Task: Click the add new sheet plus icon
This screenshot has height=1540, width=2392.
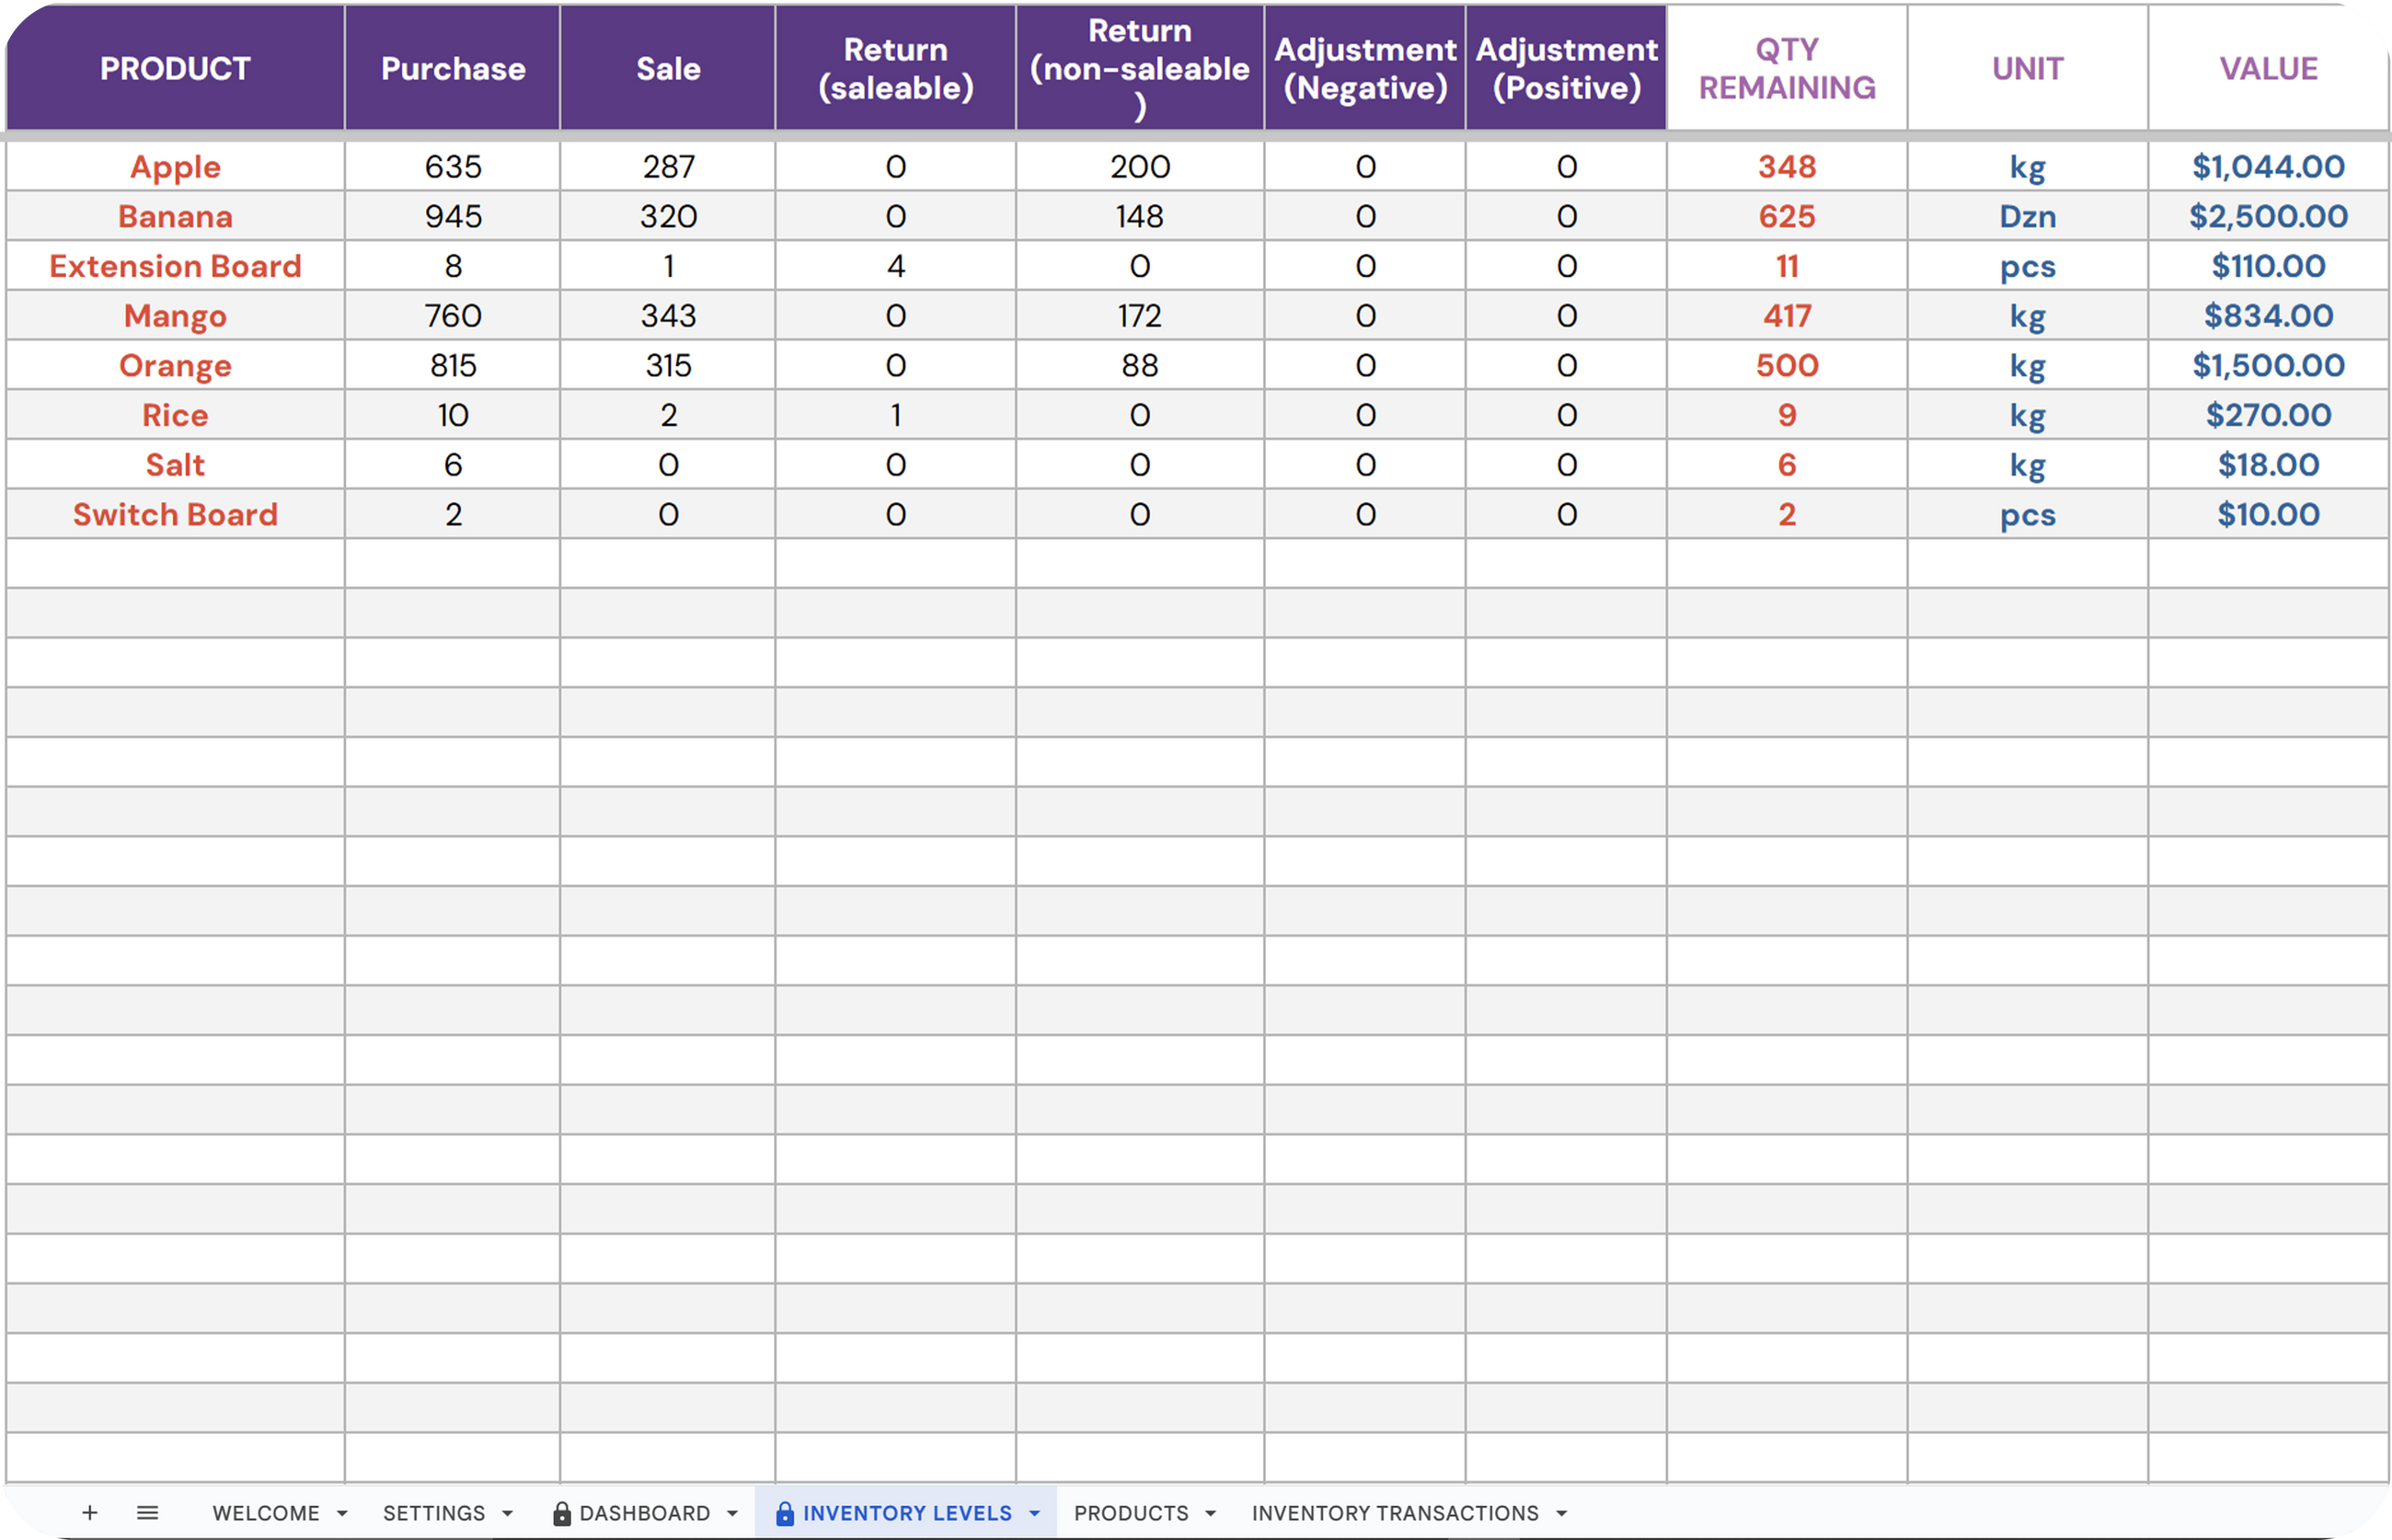Action: (x=89, y=1513)
